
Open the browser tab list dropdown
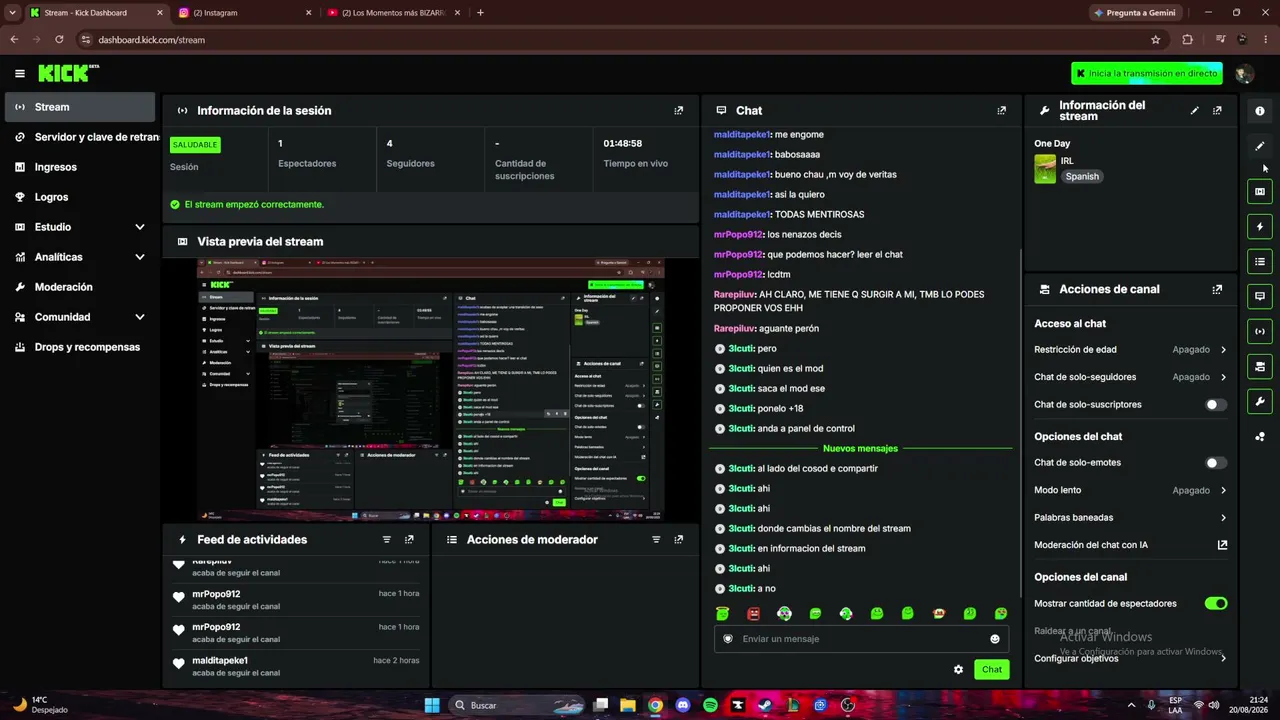tap(12, 13)
